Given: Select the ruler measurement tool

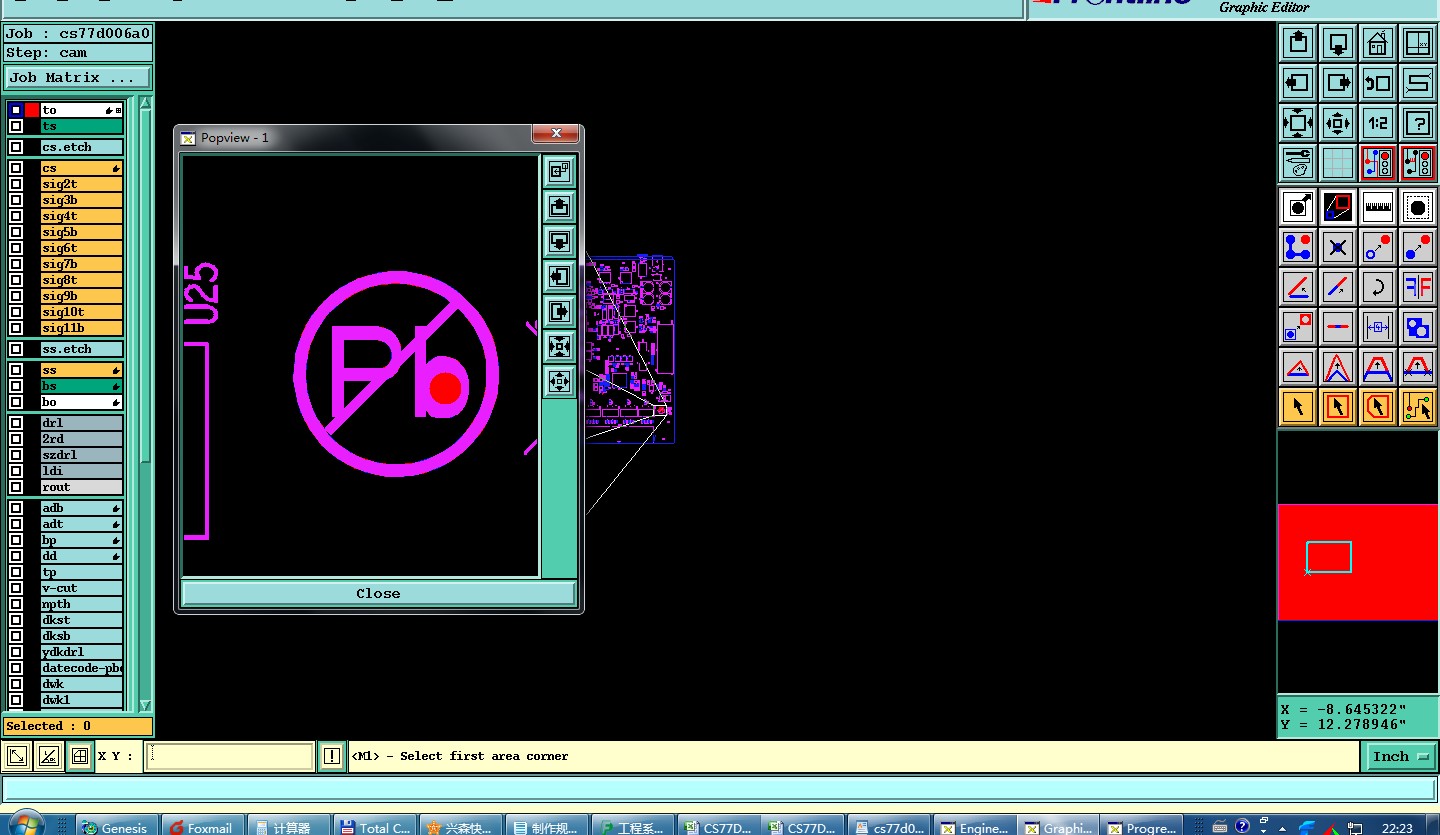Looking at the screenshot, I should coord(1378,207).
